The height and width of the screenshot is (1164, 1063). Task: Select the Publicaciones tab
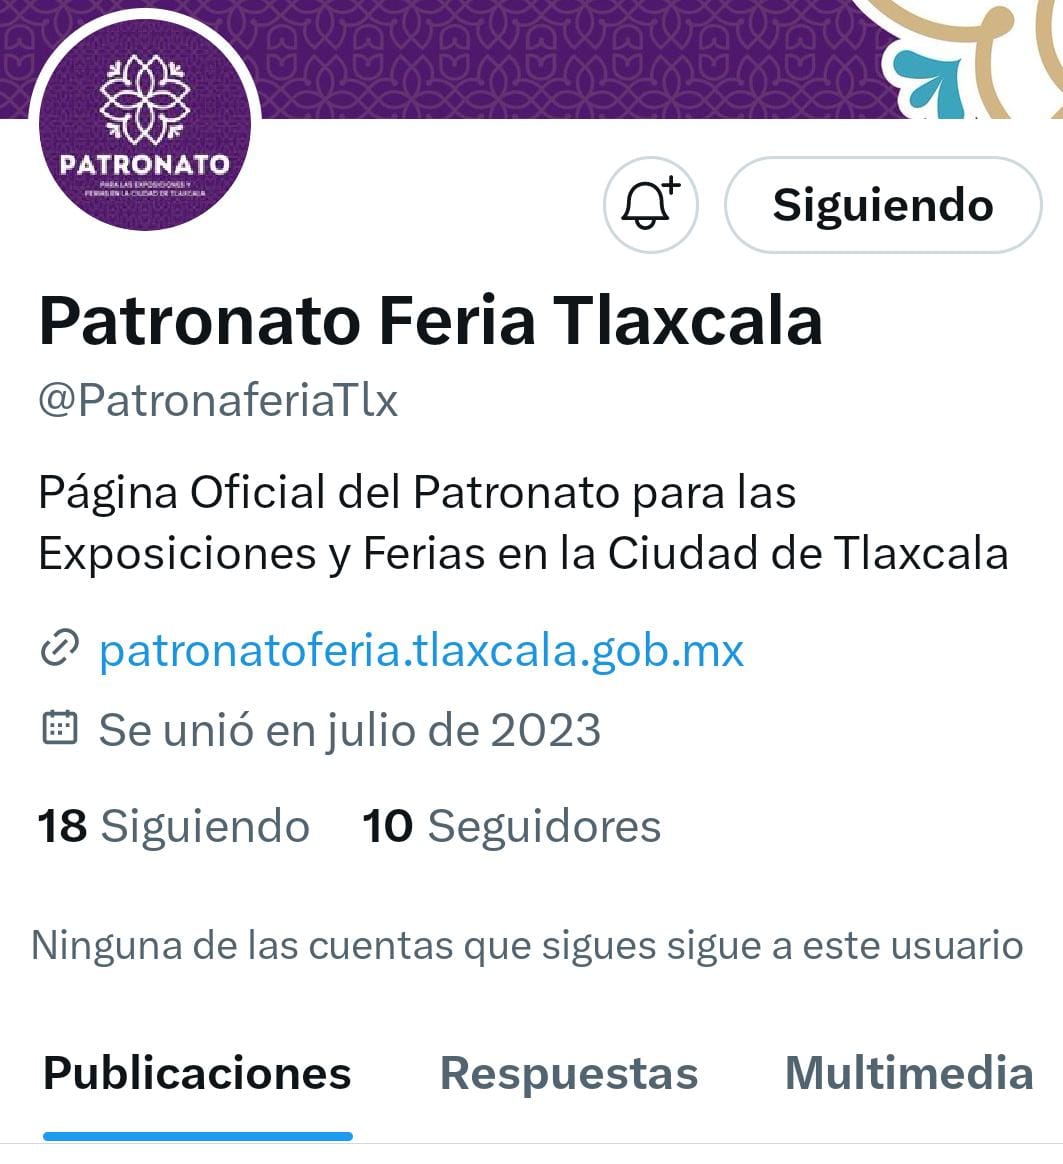click(x=197, y=1073)
